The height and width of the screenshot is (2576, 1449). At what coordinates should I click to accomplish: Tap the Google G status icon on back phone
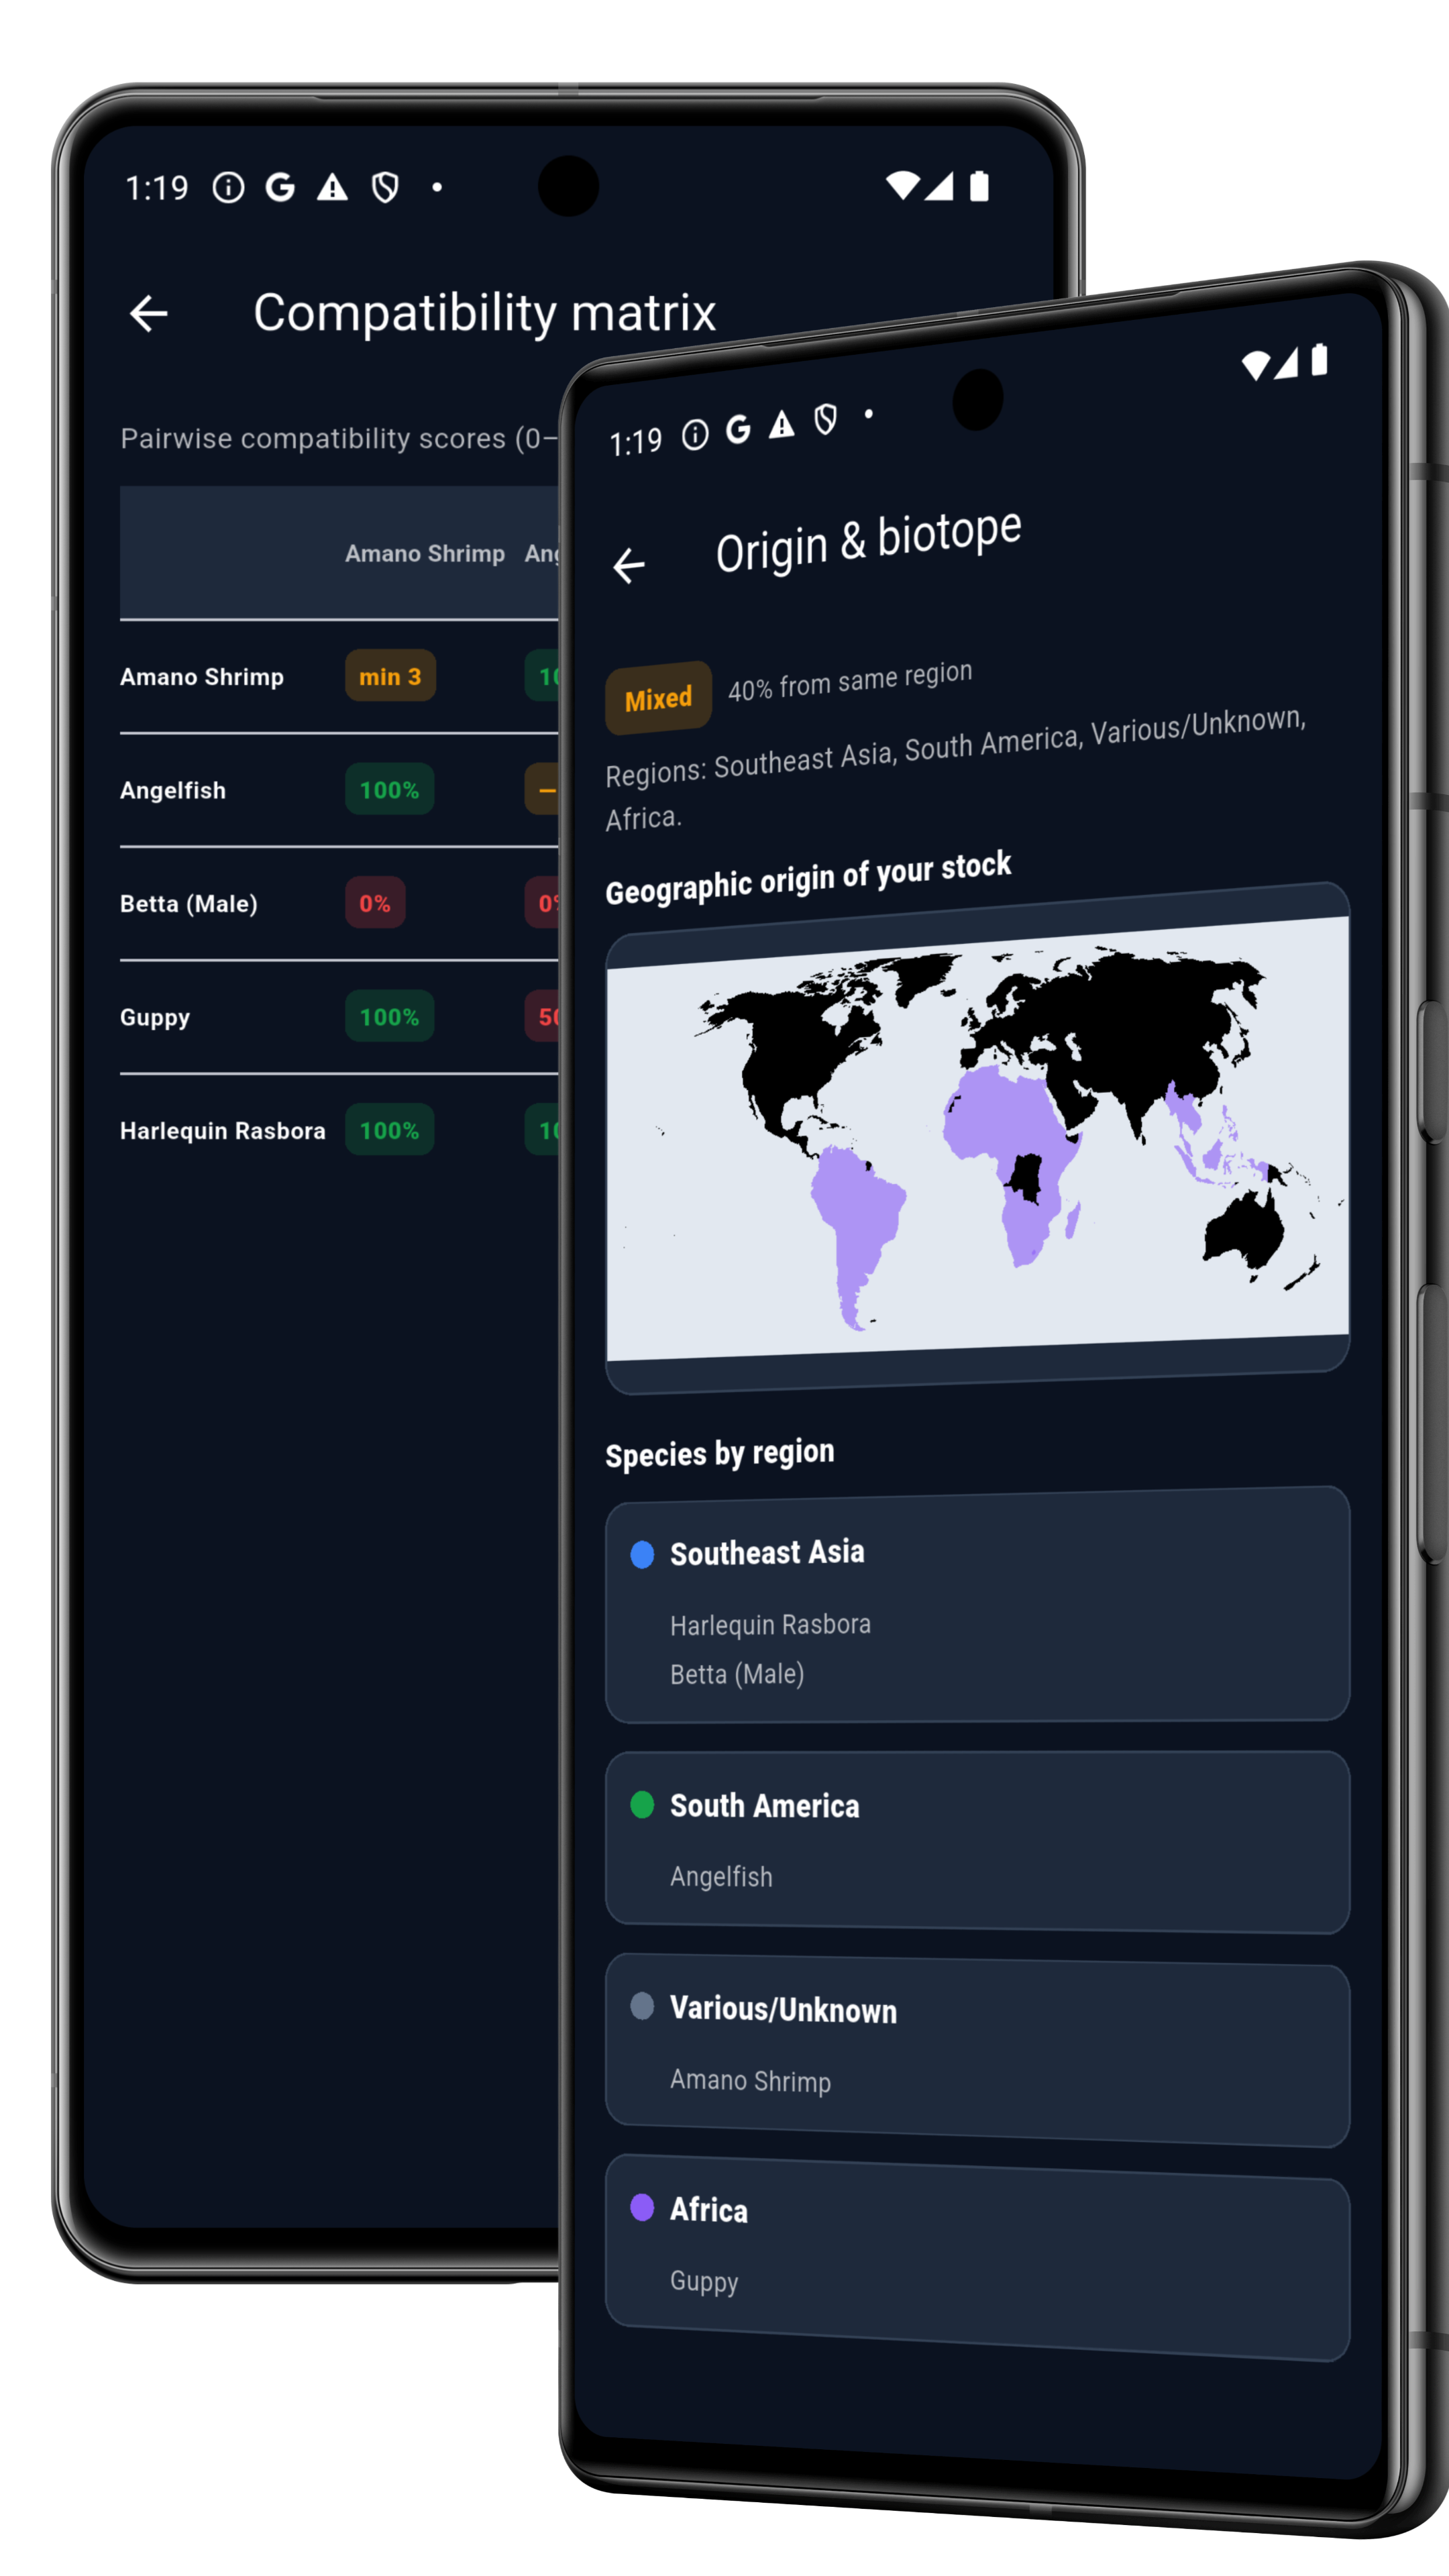coord(280,187)
